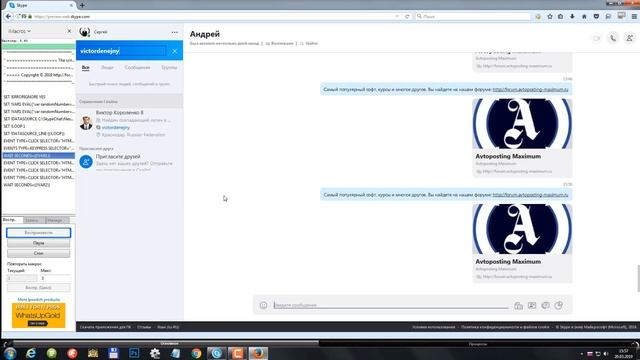
Task: Open the Firefox downloads arrow
Action: click(x=572, y=16)
